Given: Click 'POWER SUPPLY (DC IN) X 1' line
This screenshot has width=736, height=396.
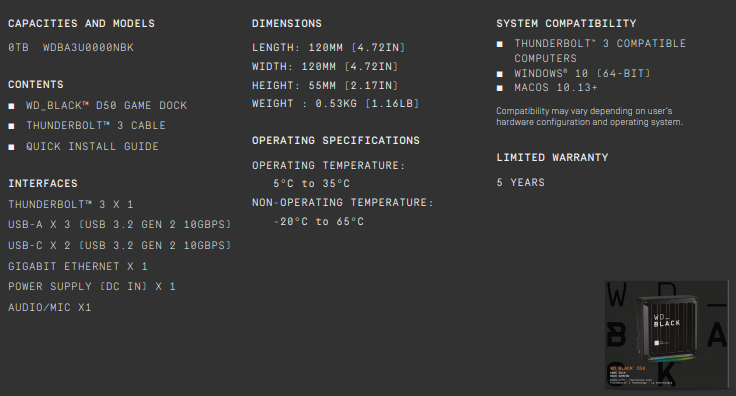Looking at the screenshot, I should coord(92,287).
